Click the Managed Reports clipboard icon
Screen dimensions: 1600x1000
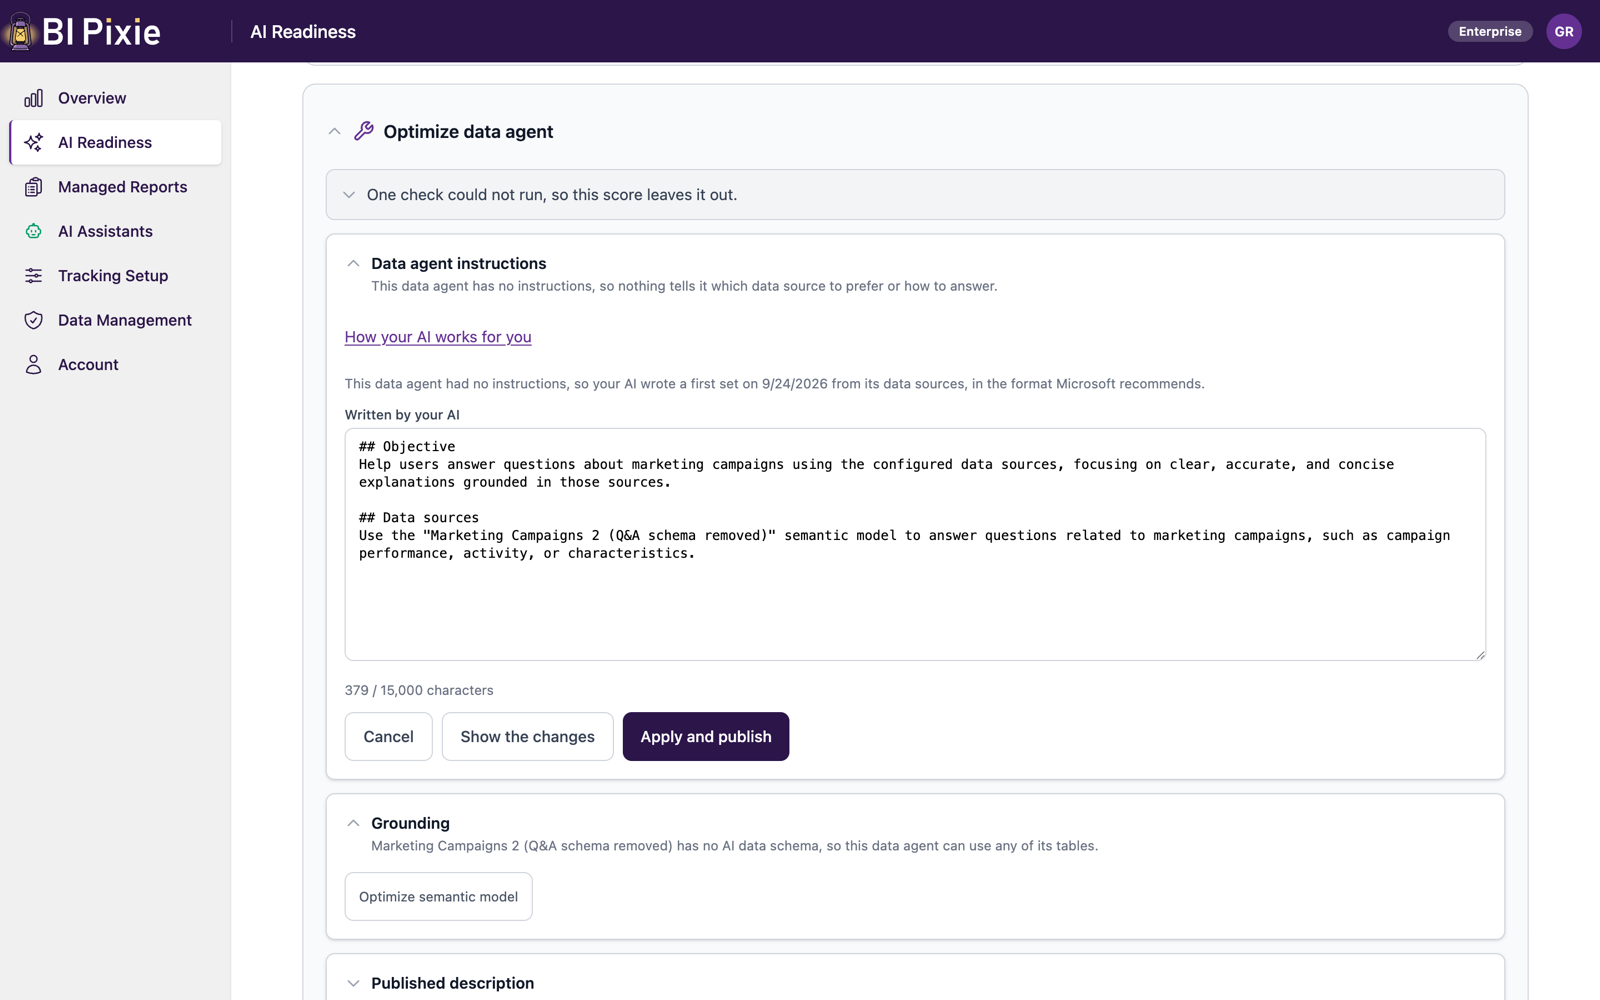(x=34, y=187)
